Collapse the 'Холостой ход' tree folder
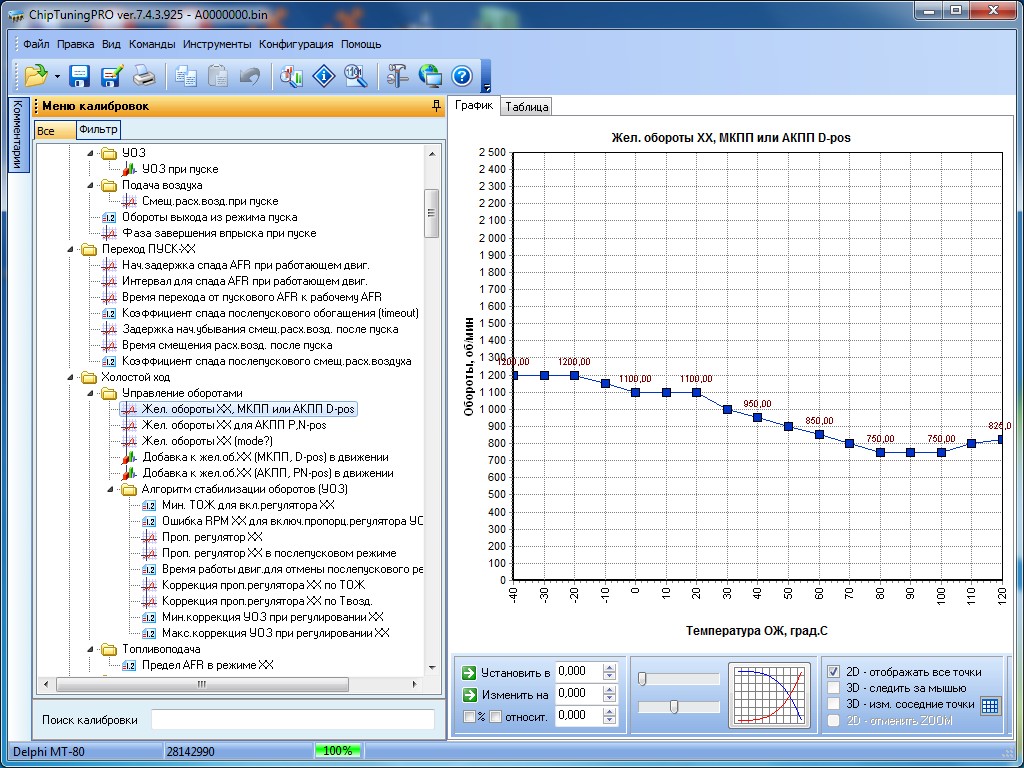The height and width of the screenshot is (768, 1024). pos(71,377)
